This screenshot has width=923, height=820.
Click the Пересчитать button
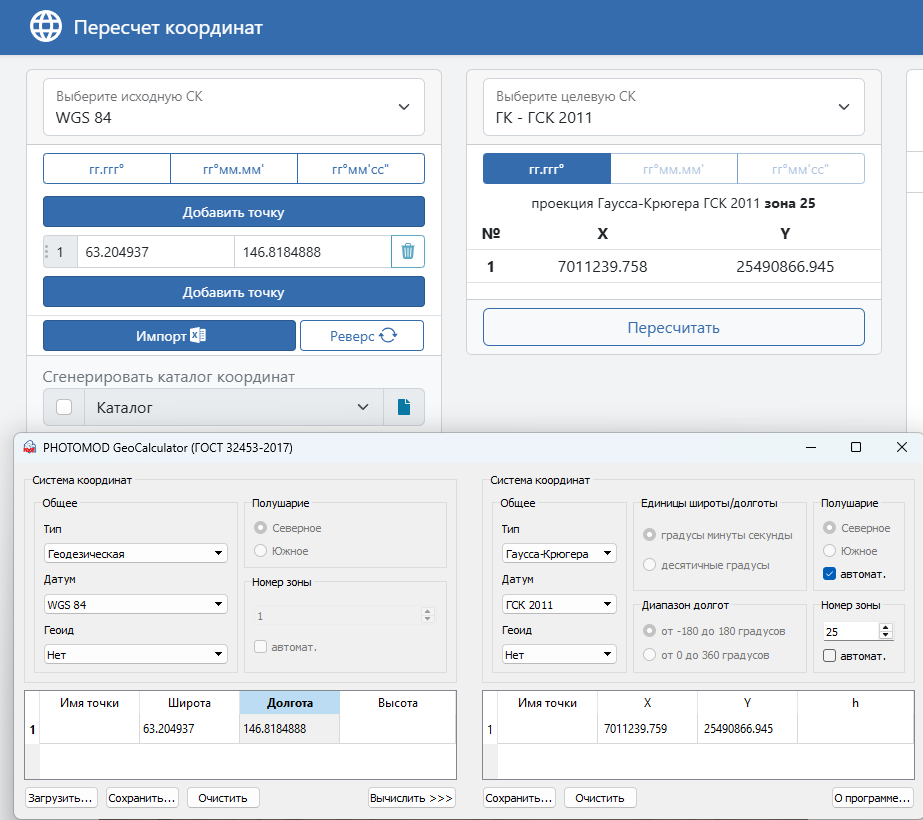[x=673, y=327]
